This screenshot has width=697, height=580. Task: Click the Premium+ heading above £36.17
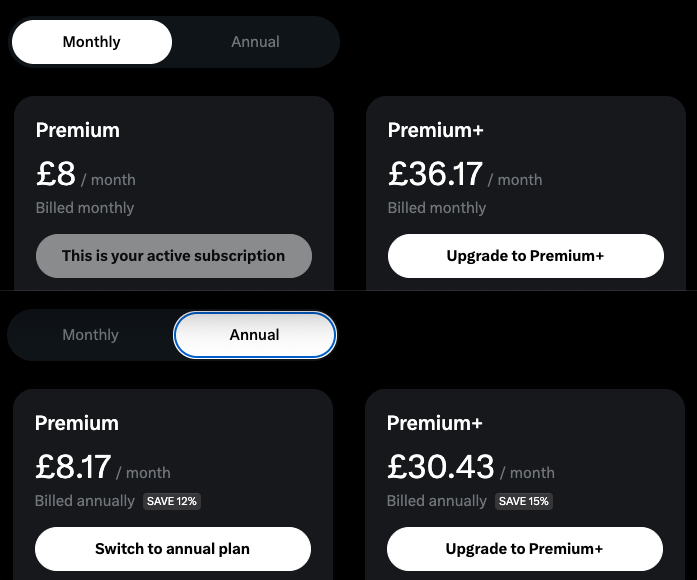tap(436, 130)
